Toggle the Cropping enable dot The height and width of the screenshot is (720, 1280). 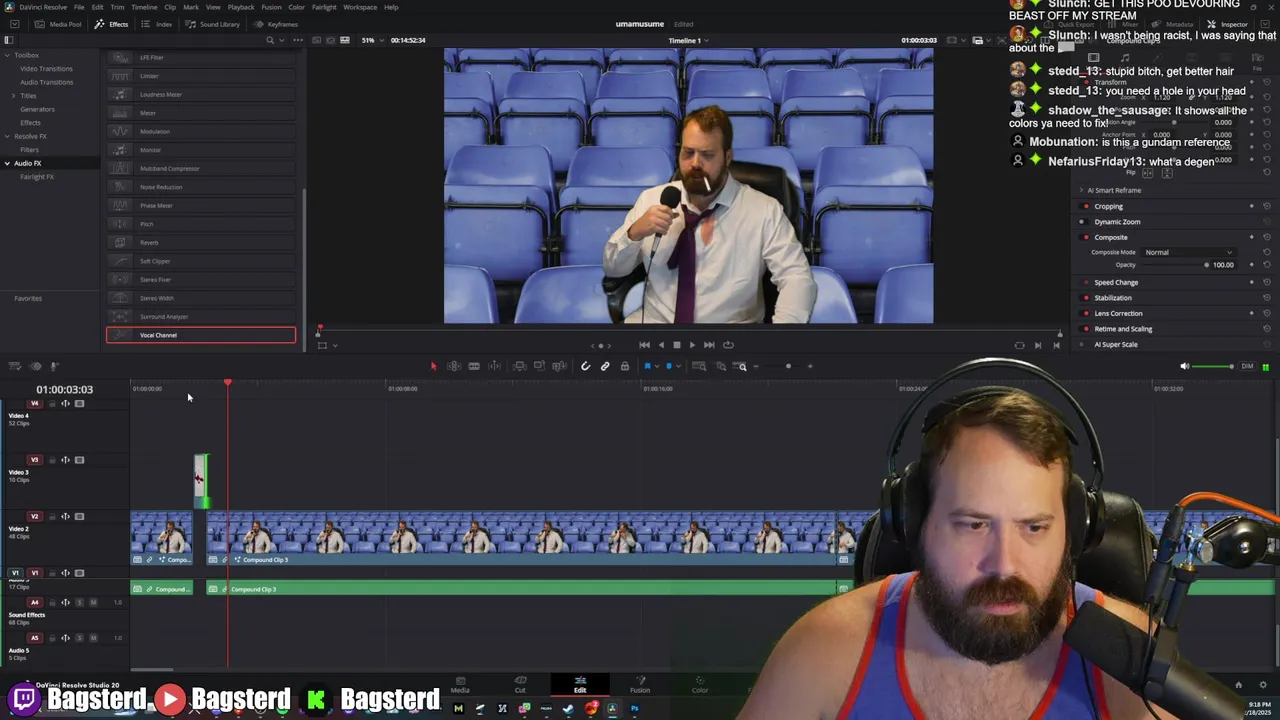pos(1085,206)
